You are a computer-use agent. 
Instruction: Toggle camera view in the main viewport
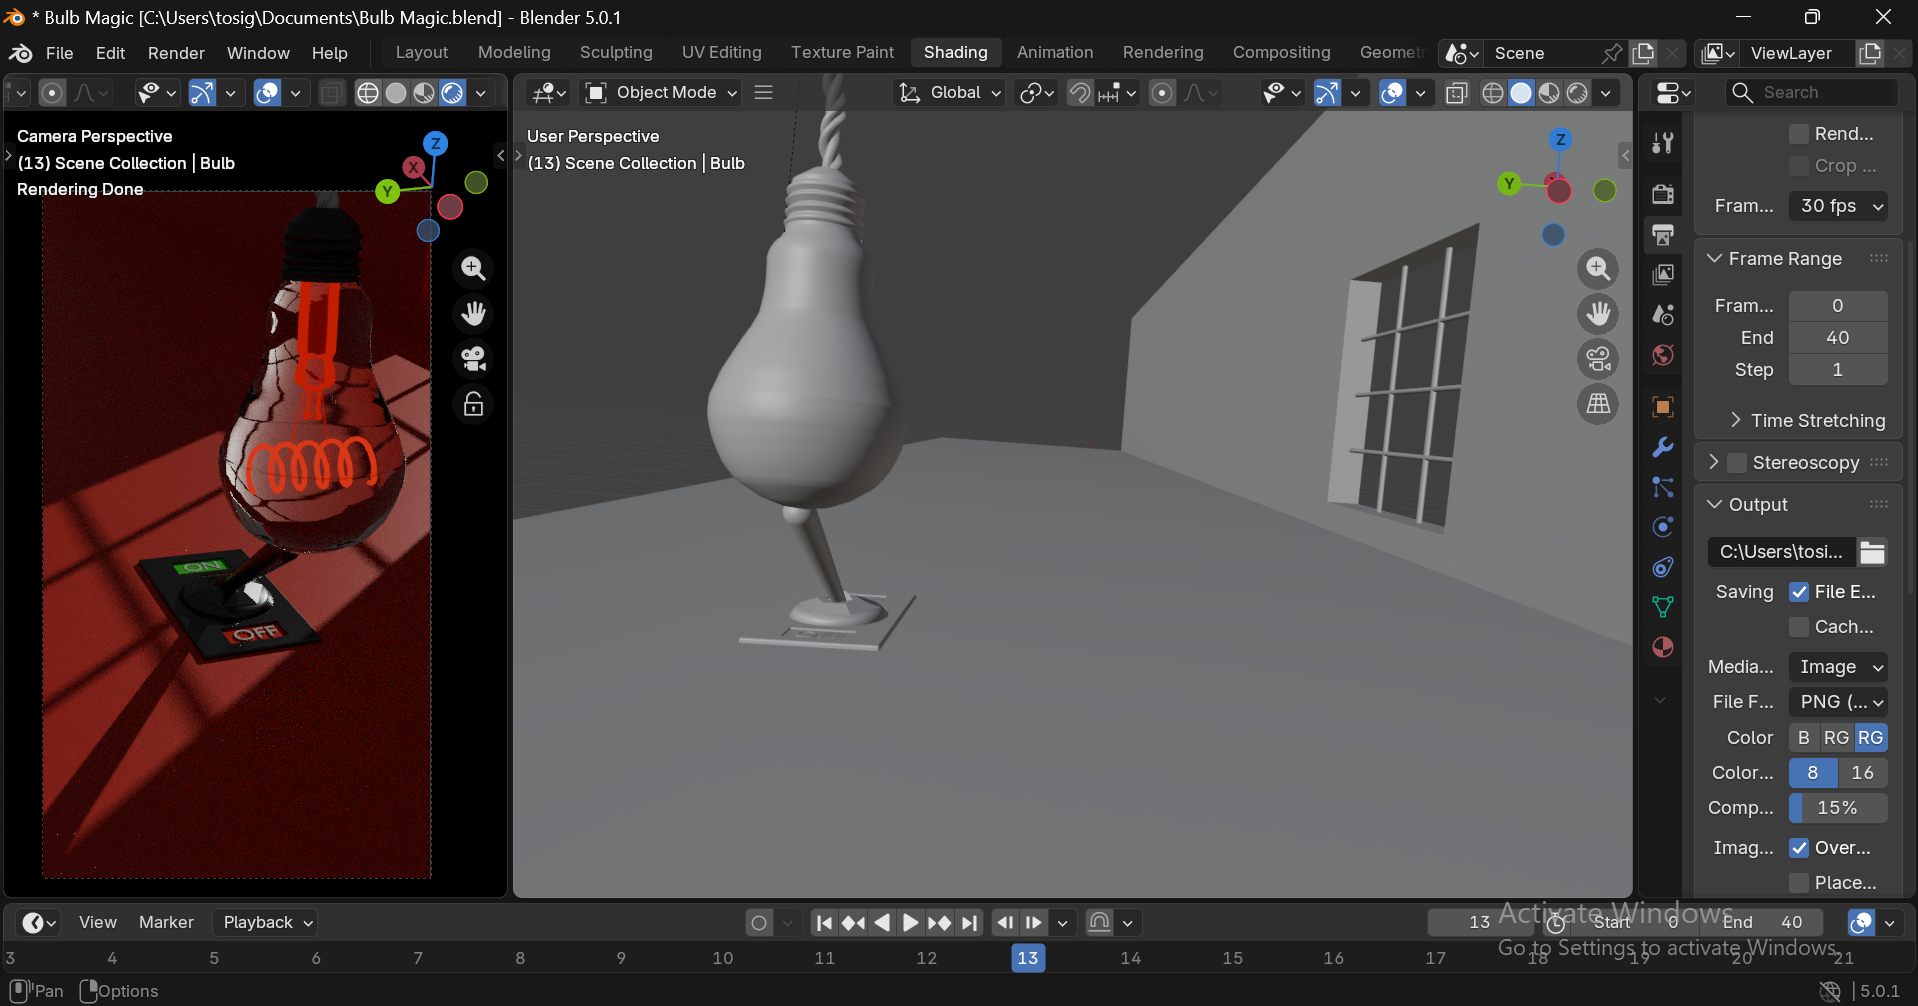pos(1598,359)
